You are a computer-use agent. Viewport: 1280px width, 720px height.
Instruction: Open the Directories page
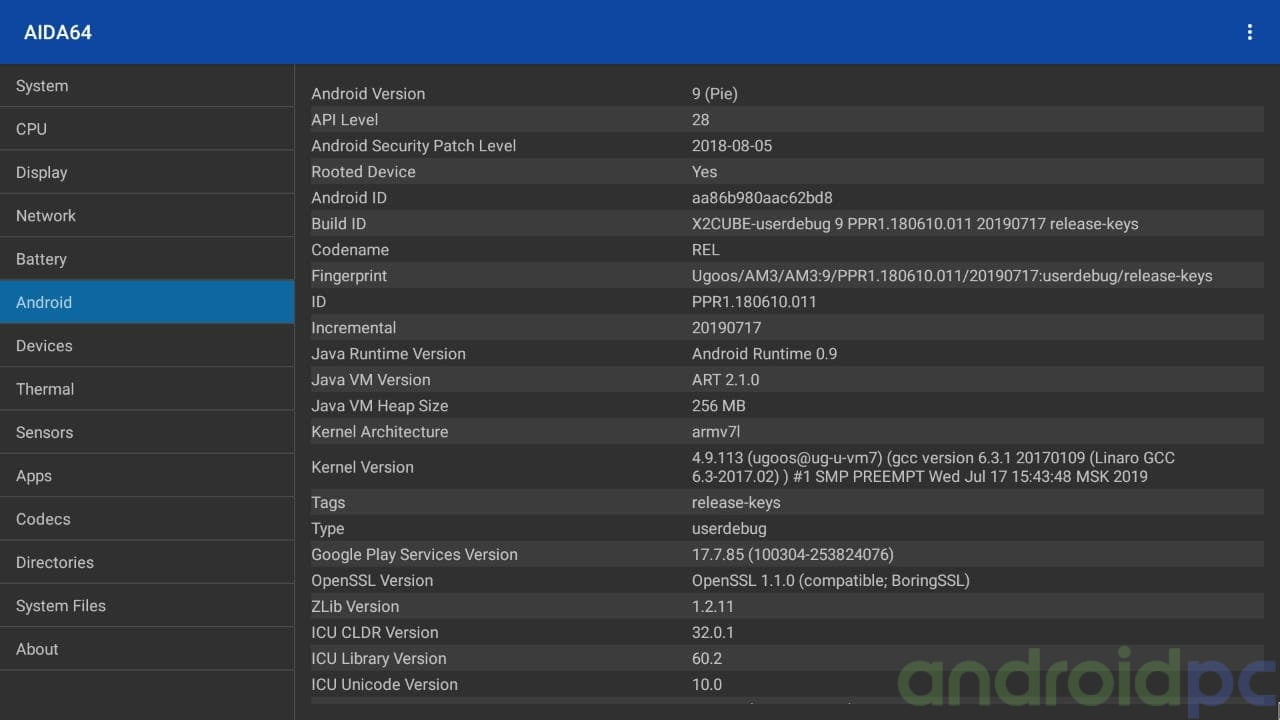[x=147, y=562]
